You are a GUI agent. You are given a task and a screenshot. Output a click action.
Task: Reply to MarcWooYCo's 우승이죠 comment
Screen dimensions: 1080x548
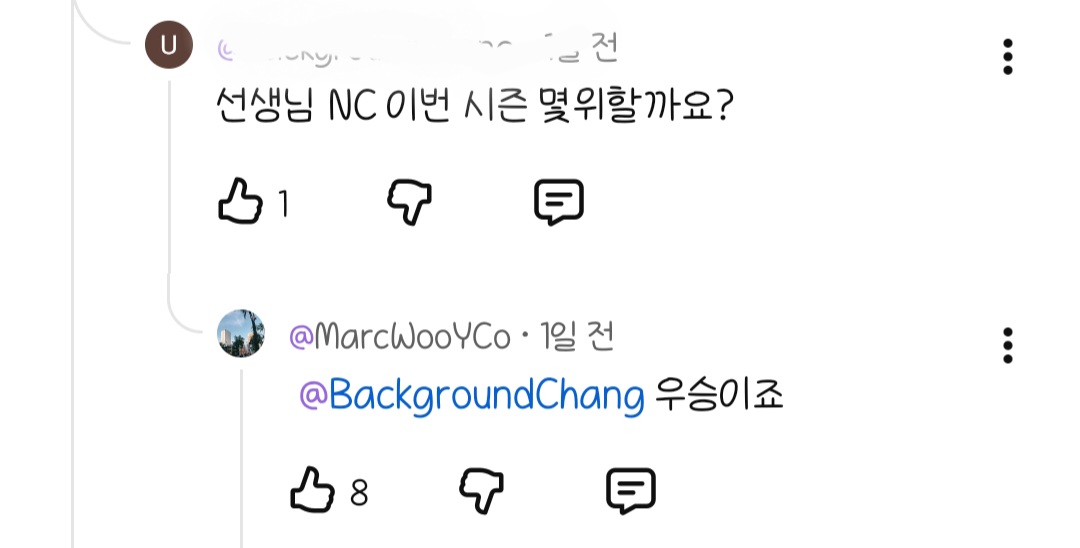[x=631, y=491]
